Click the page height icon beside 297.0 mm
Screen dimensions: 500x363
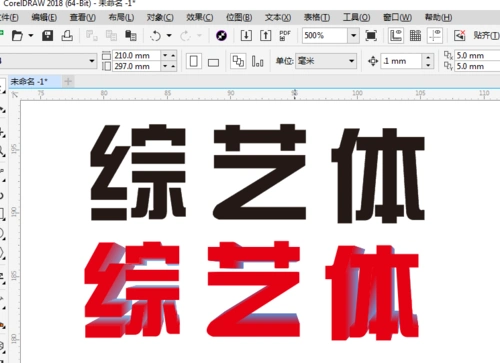click(106, 66)
